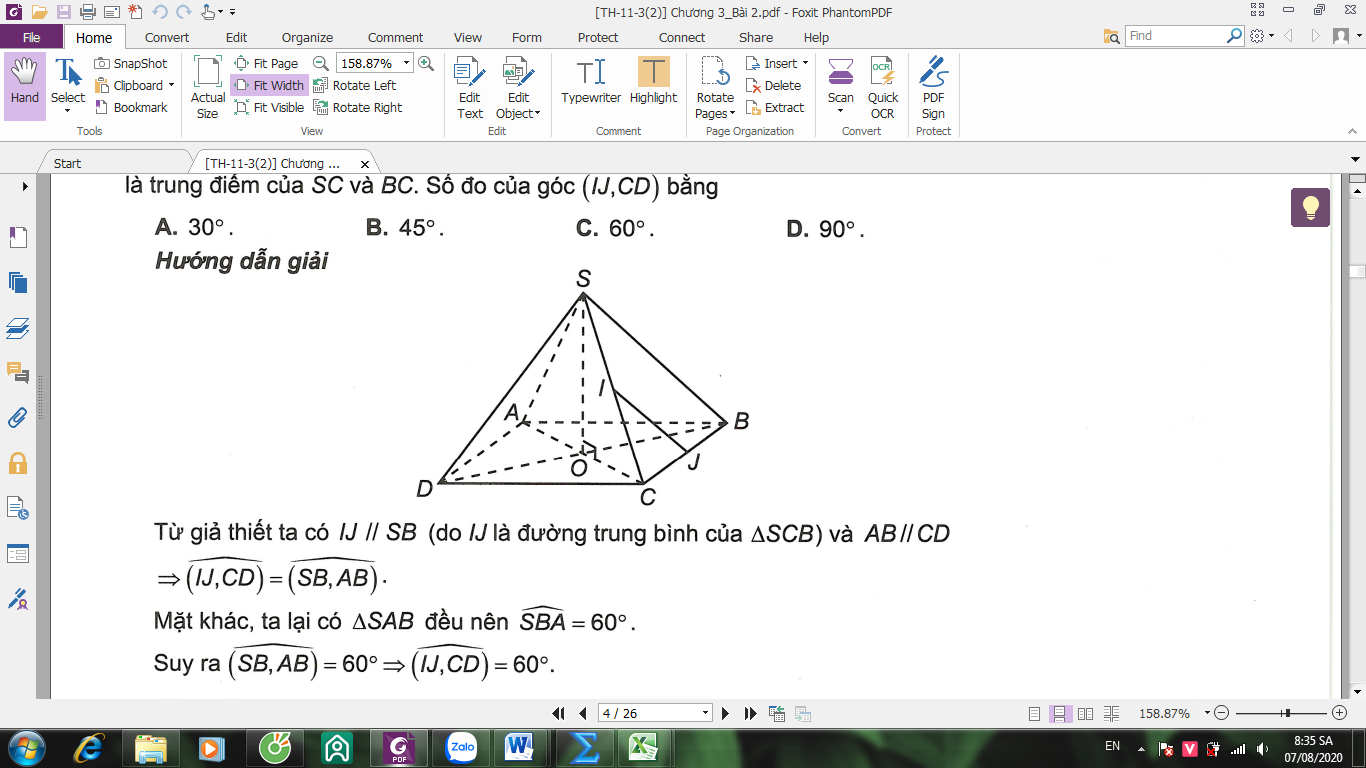
Task: Open a file from the quick access toolbar
Action: tap(39, 12)
